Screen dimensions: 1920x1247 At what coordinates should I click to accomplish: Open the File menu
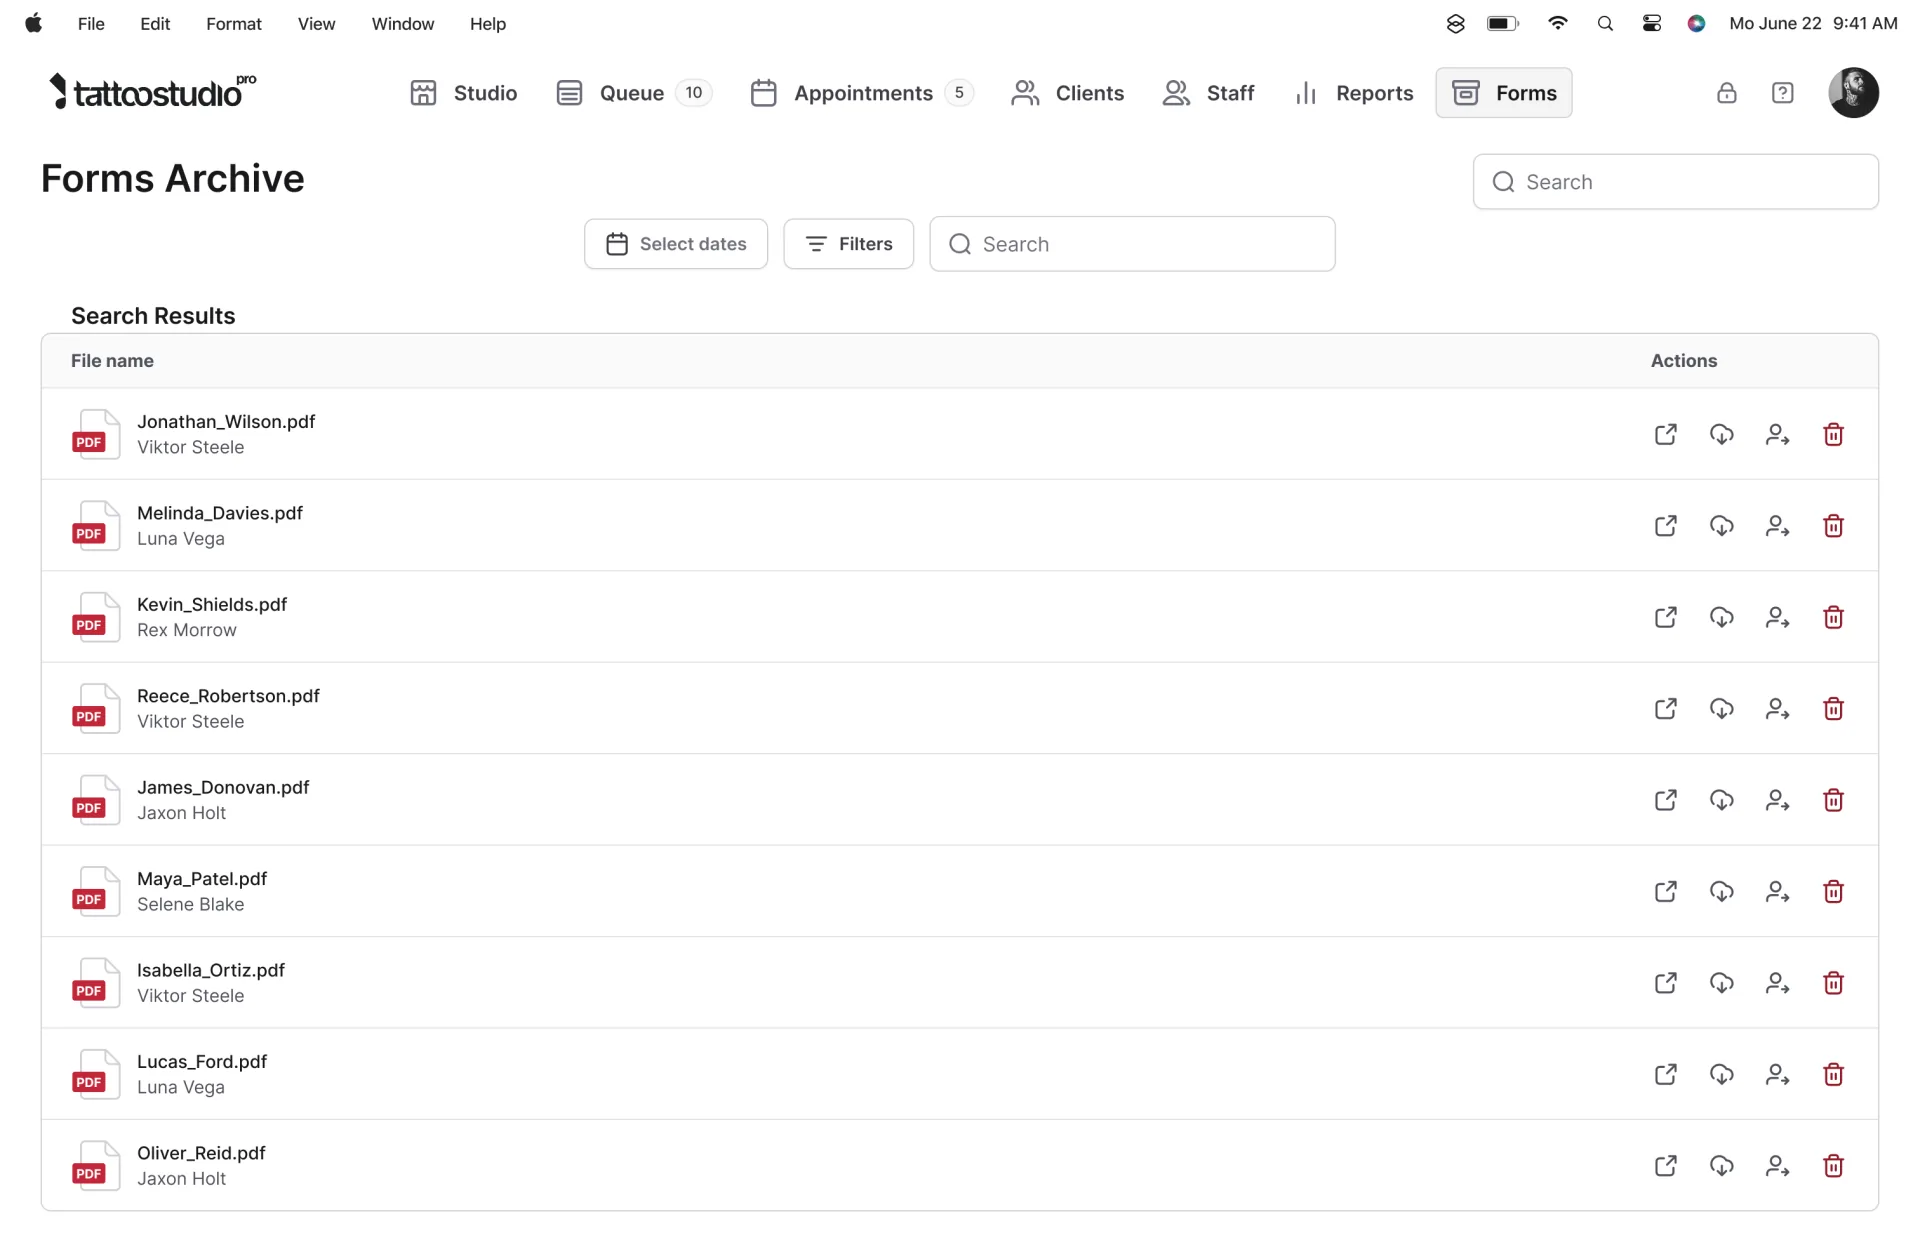point(91,24)
